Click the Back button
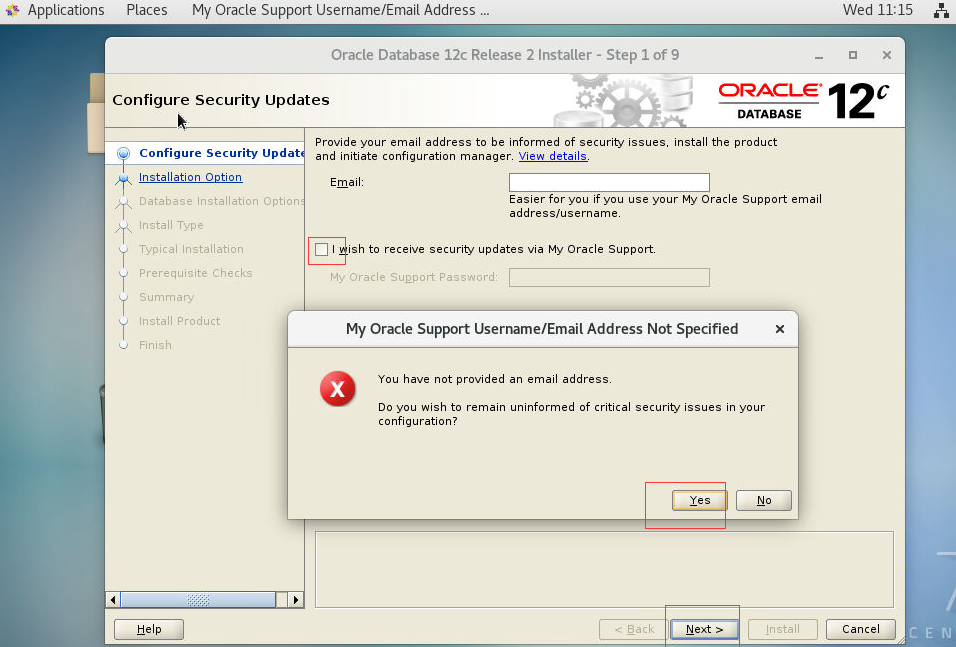This screenshot has height=647, width=956. [633, 629]
